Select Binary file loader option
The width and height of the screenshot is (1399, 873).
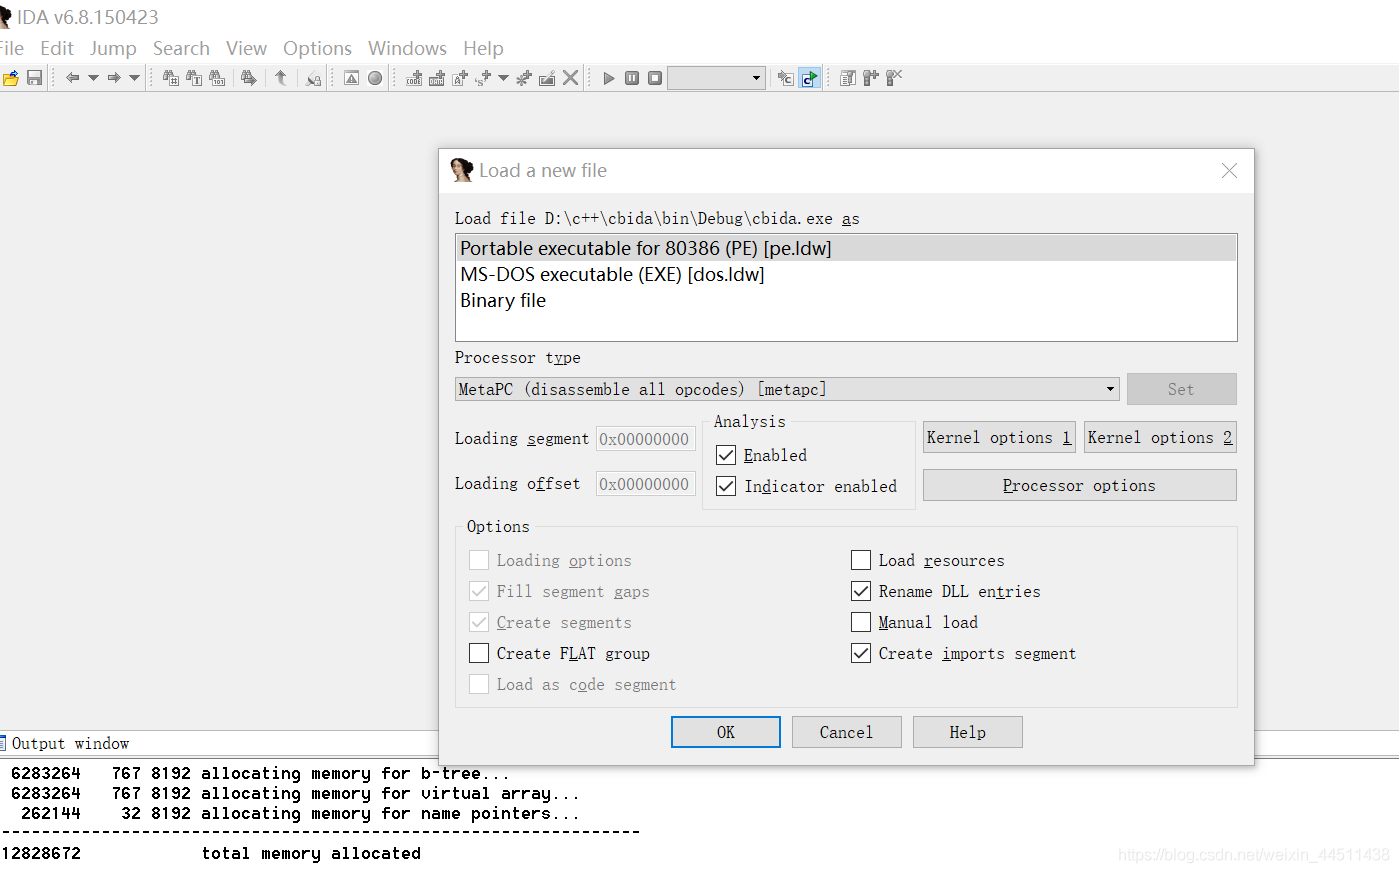click(x=846, y=300)
